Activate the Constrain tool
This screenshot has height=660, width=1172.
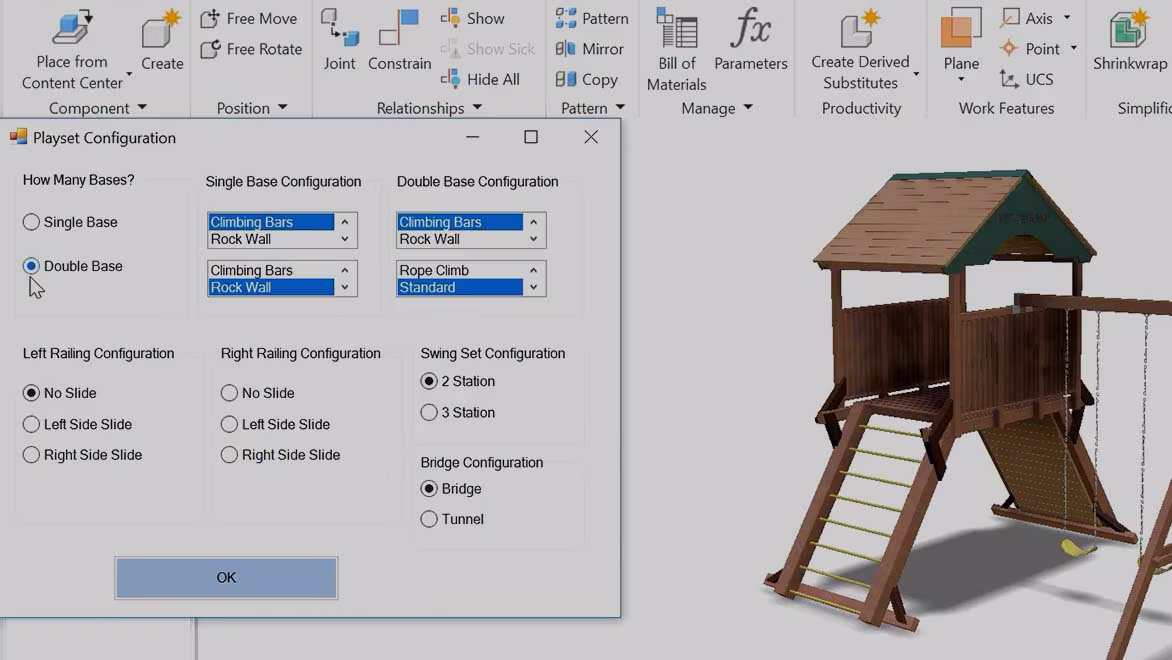399,40
